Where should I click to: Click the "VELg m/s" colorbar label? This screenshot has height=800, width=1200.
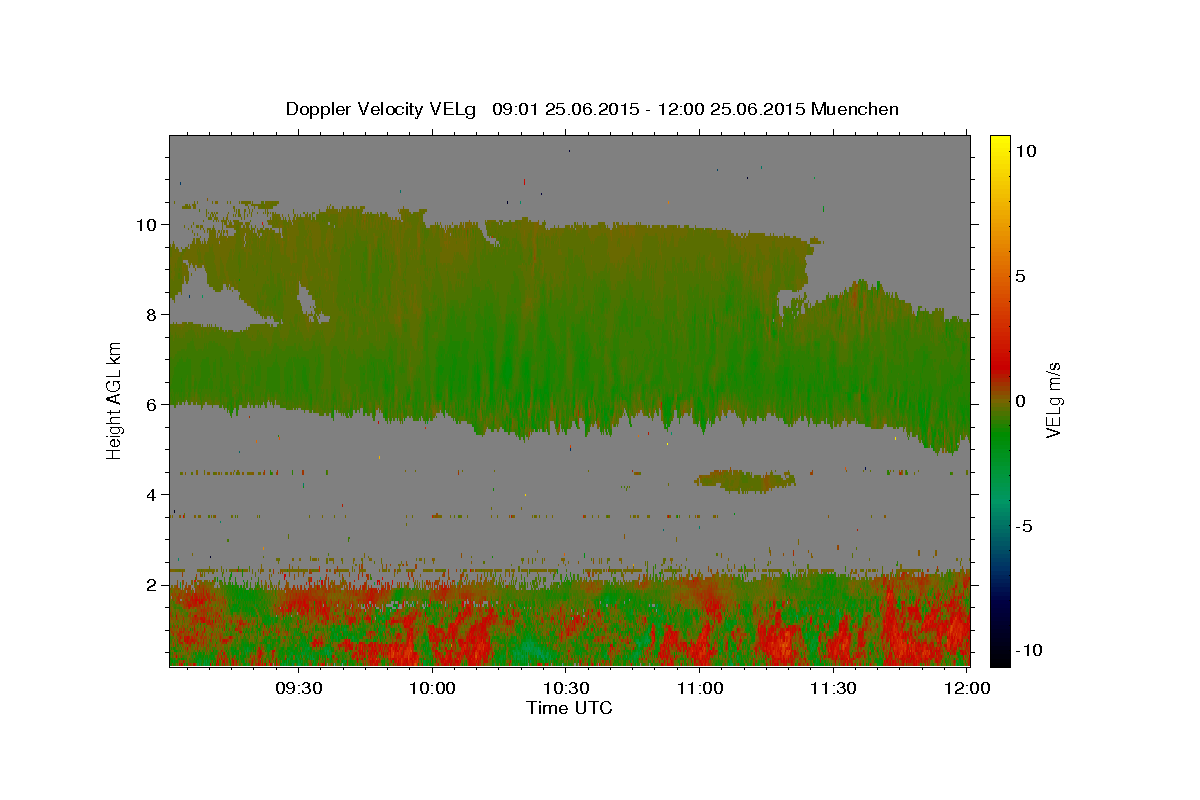1054,400
